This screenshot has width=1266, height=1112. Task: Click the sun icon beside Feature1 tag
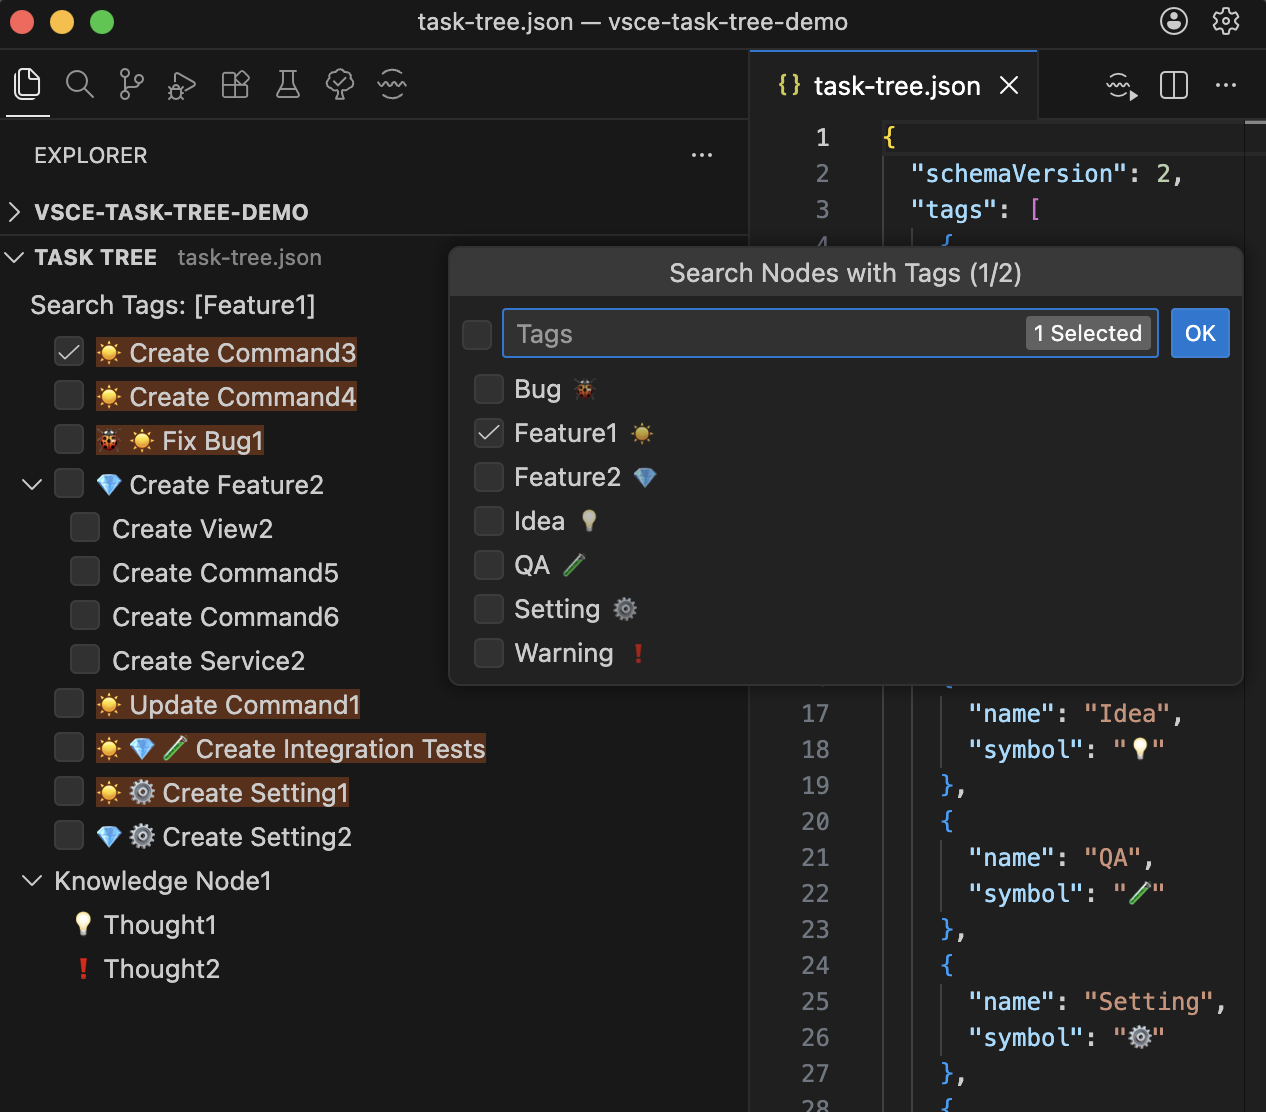643,433
